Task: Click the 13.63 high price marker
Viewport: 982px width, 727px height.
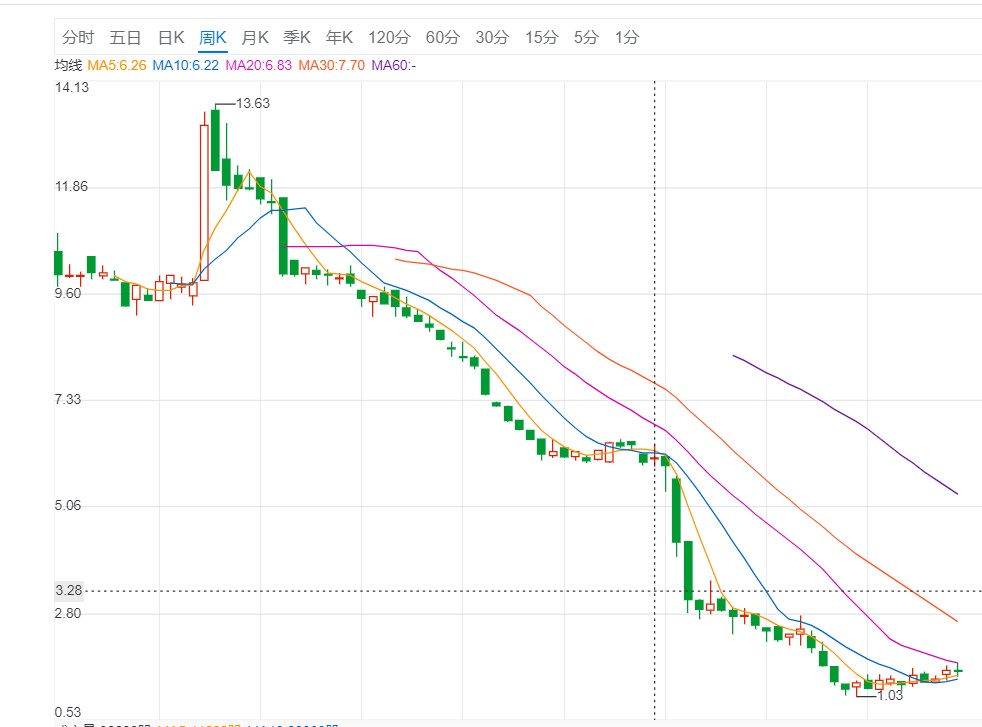Action: [252, 103]
